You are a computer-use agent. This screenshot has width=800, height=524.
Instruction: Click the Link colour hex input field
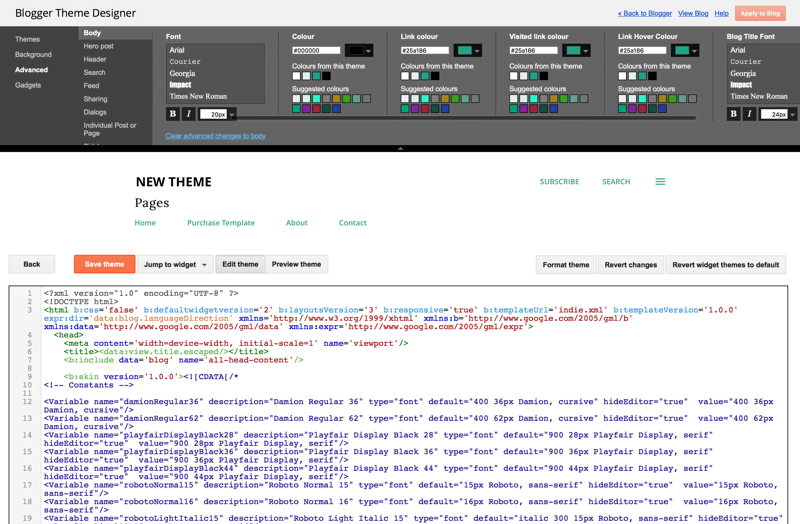(x=424, y=51)
